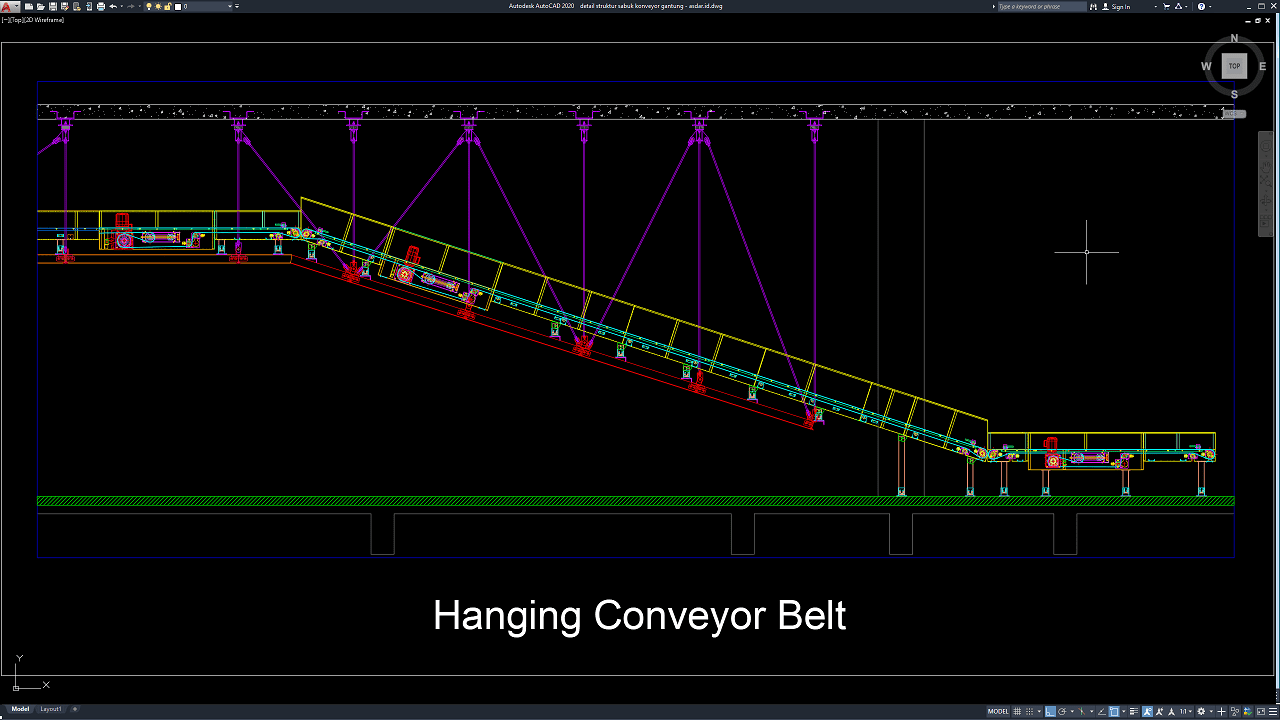Switch to the Layout1 tab

tap(51, 709)
